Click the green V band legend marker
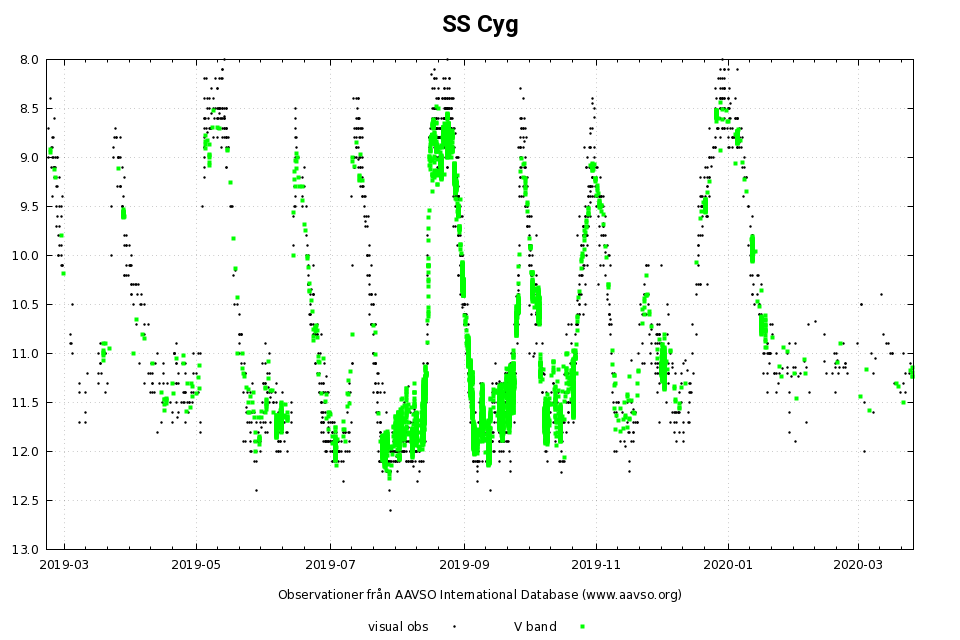 tap(582, 627)
